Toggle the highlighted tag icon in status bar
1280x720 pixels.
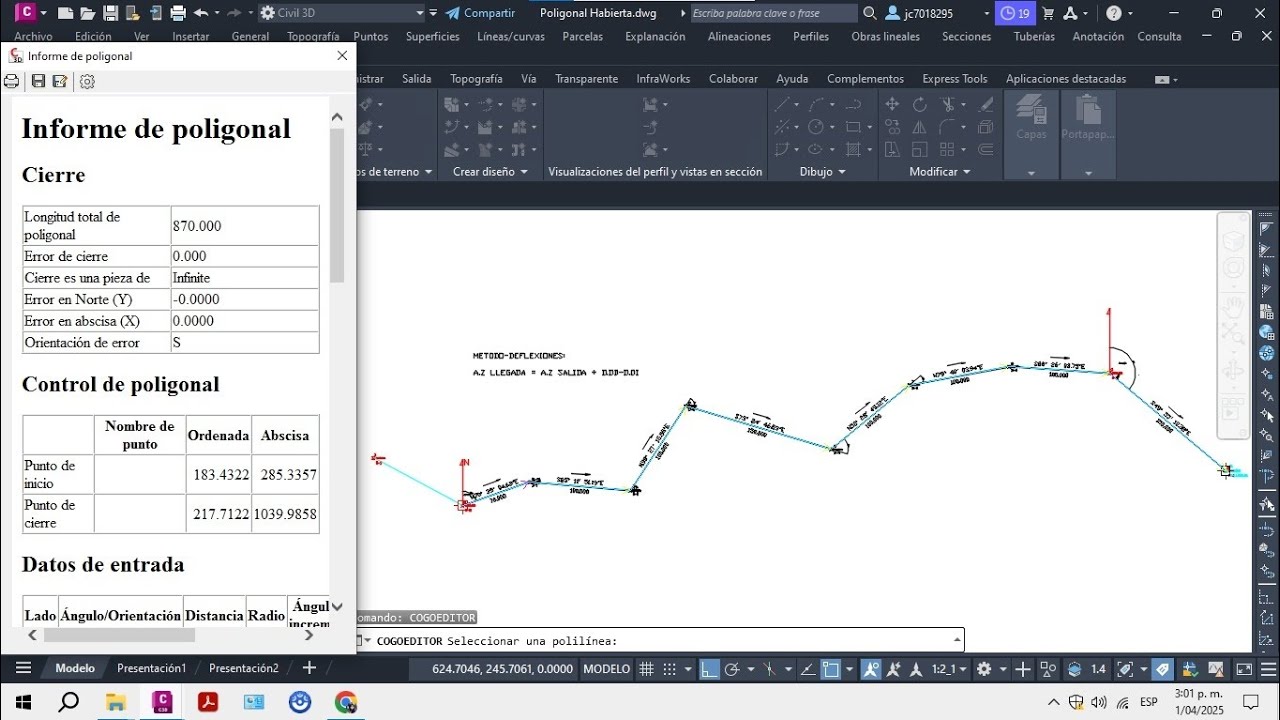pyautogui.click(x=1162, y=669)
